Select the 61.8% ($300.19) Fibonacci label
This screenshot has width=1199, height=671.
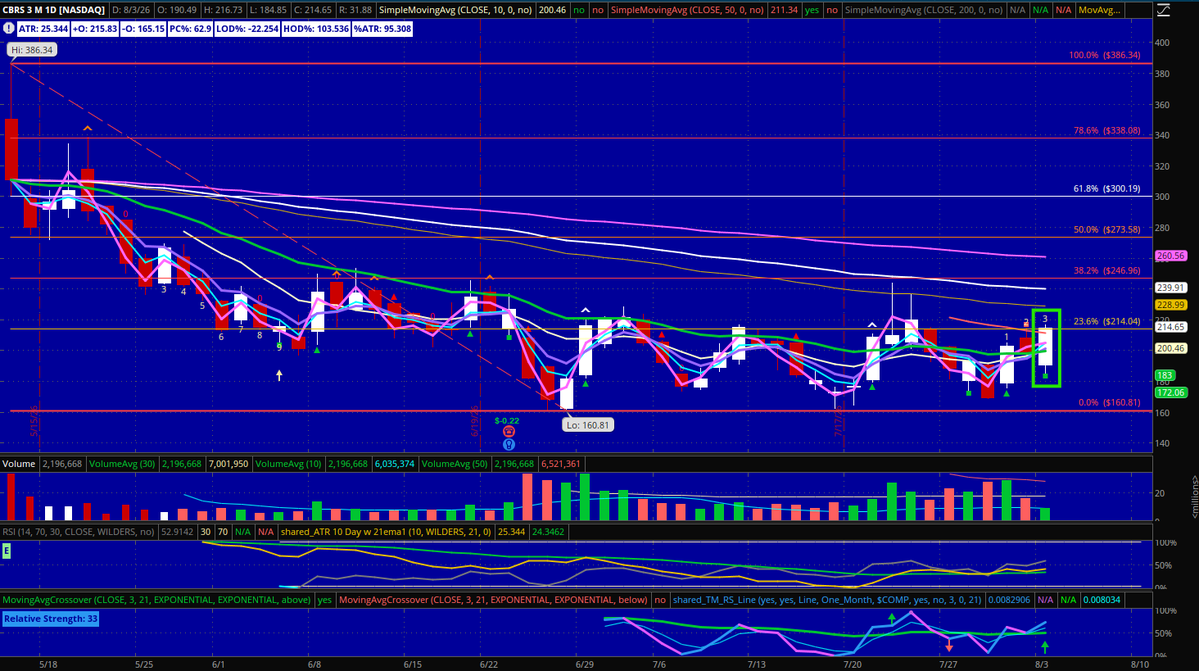tap(1106, 188)
